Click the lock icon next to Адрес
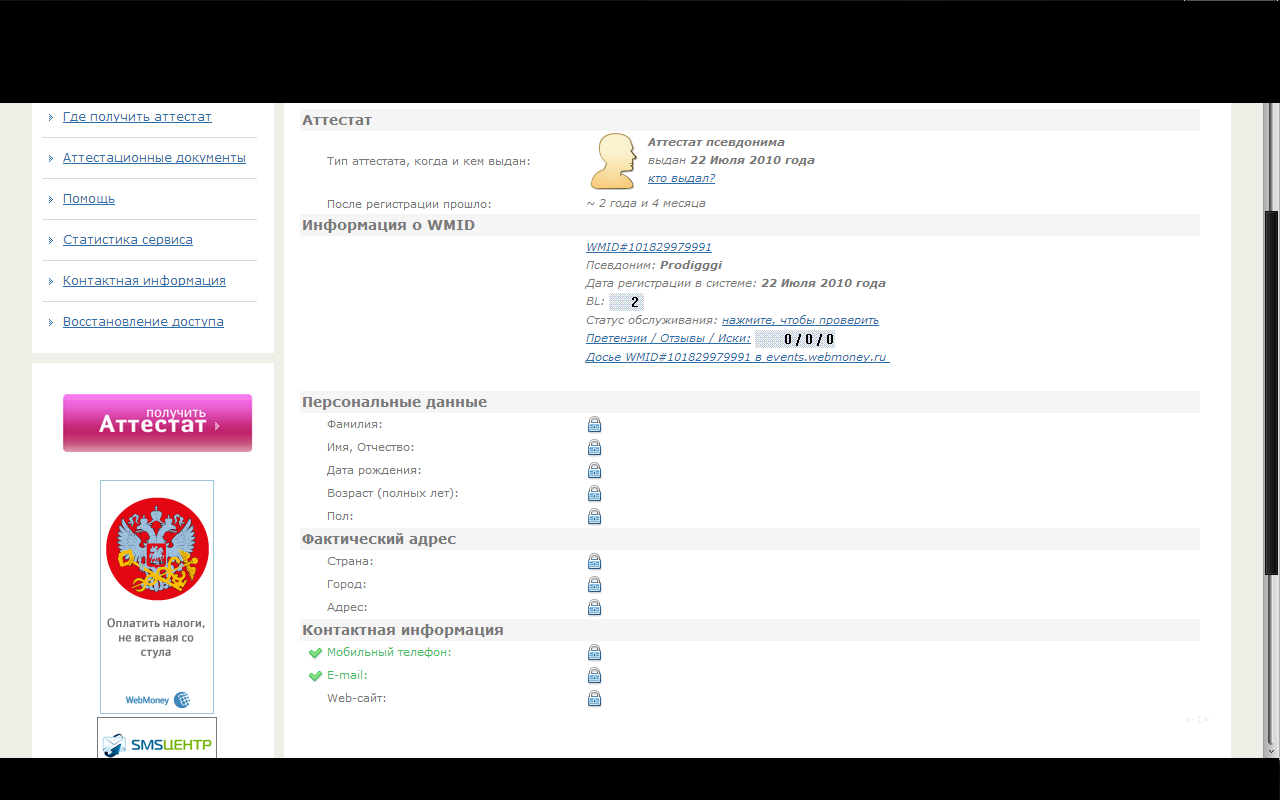 [594, 608]
